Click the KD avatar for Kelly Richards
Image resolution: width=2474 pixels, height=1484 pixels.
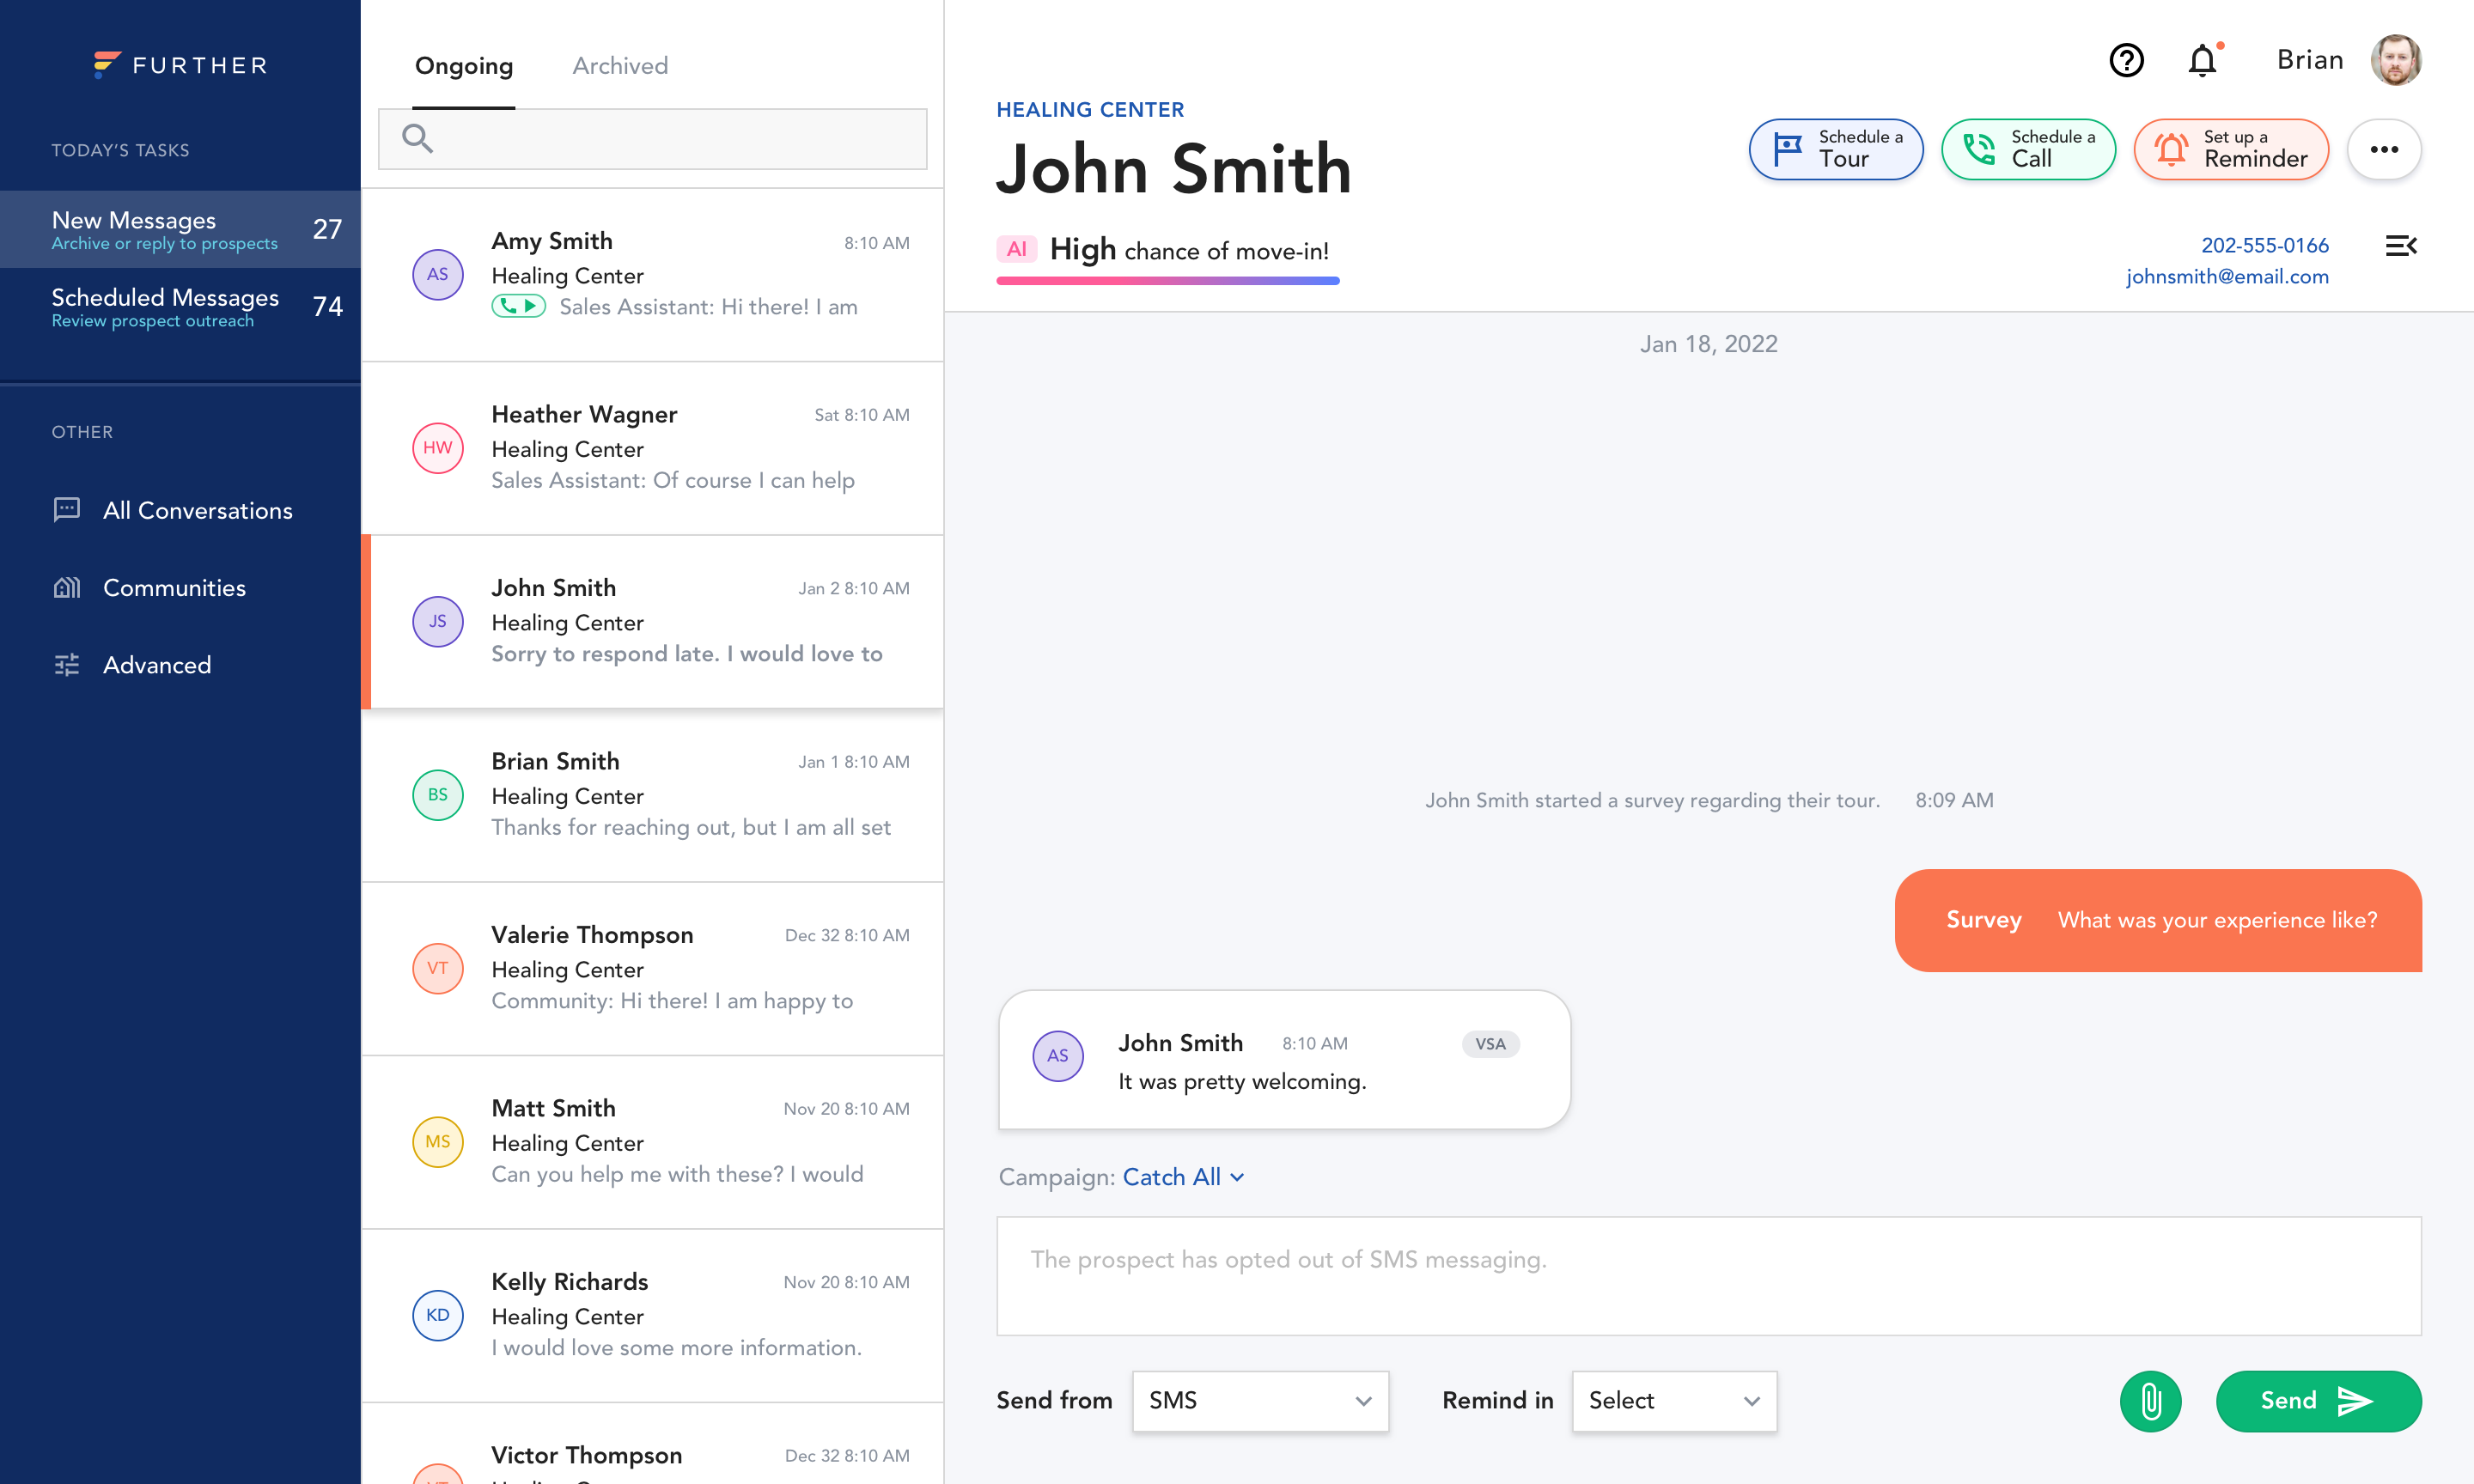tap(438, 1315)
